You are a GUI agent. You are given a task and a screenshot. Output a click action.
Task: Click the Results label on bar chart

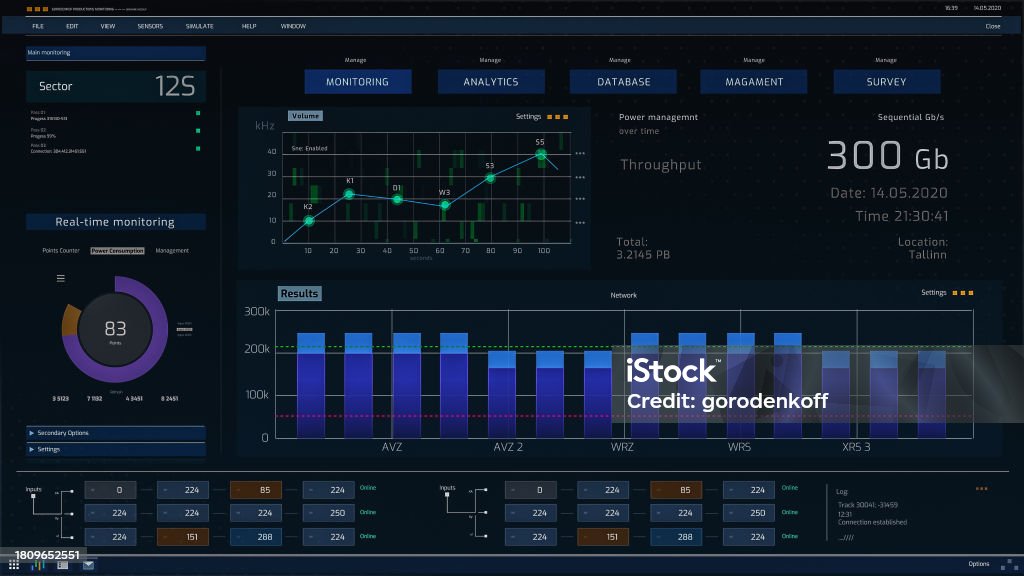(x=300, y=293)
